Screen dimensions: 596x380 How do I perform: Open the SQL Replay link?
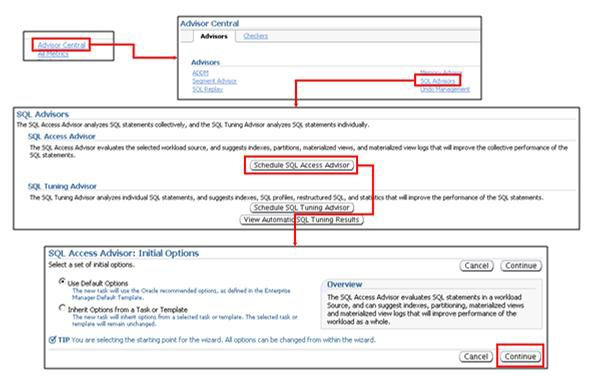coord(208,89)
